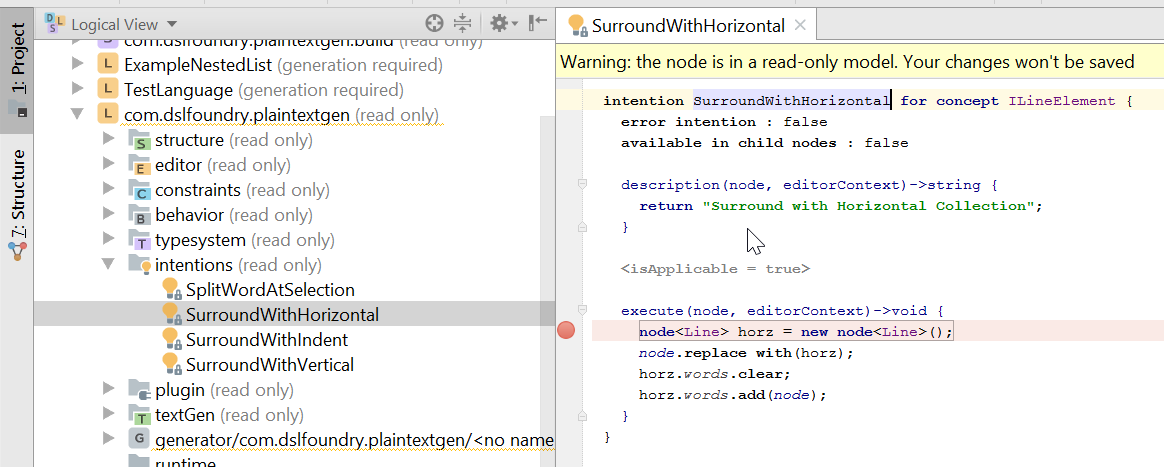Screen dimensions: 1164x467
Task: Click the SplitWordAtSelection lightbulb icon
Action: coord(171,290)
